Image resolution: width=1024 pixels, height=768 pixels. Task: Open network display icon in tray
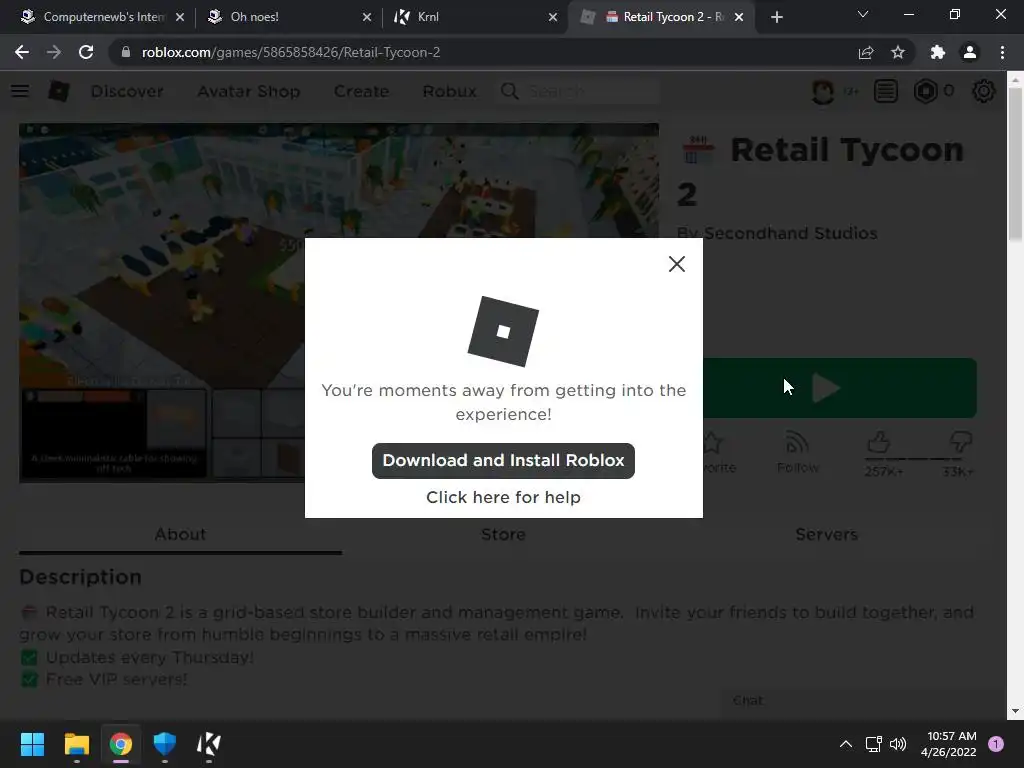(x=873, y=744)
